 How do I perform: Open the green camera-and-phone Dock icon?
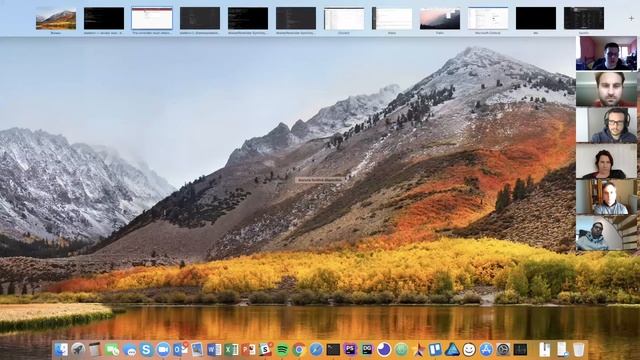(x=112, y=350)
